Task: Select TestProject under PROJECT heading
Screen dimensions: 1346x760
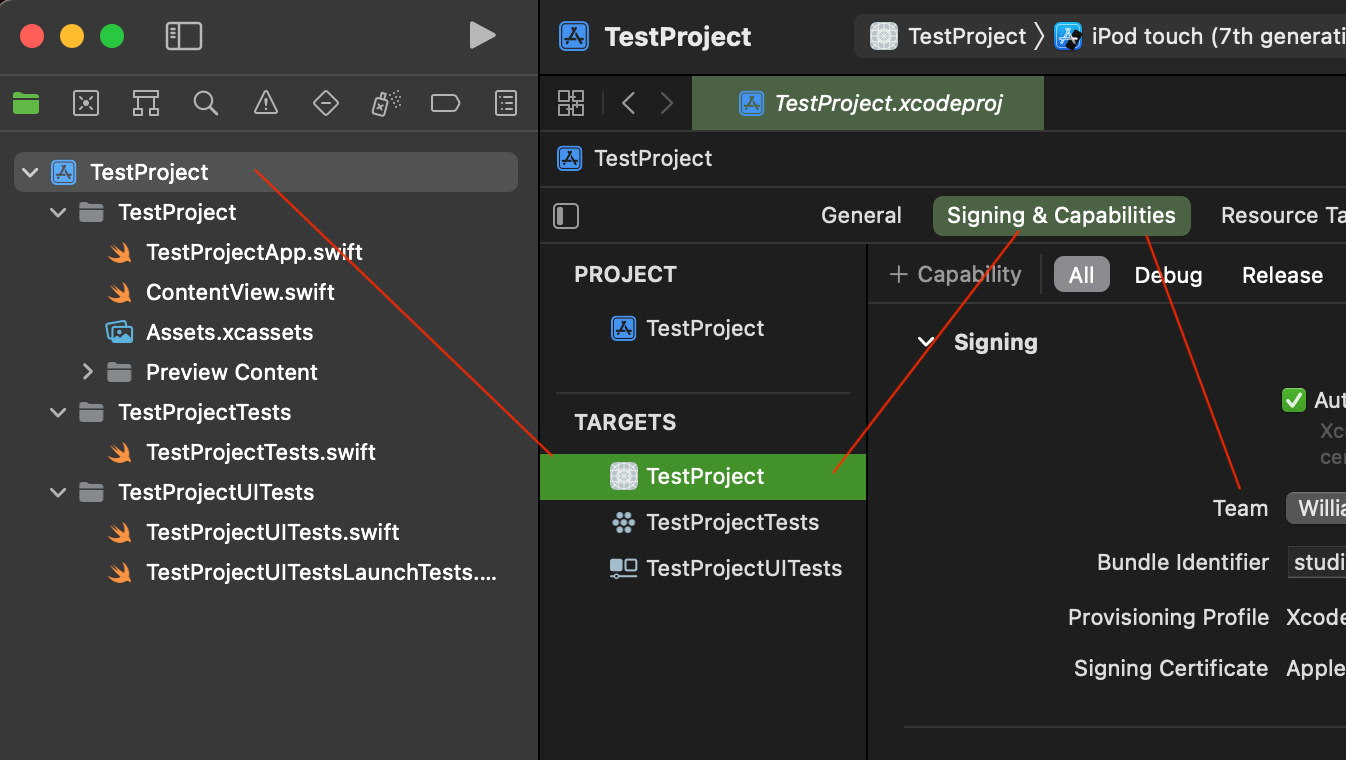Action: click(688, 328)
